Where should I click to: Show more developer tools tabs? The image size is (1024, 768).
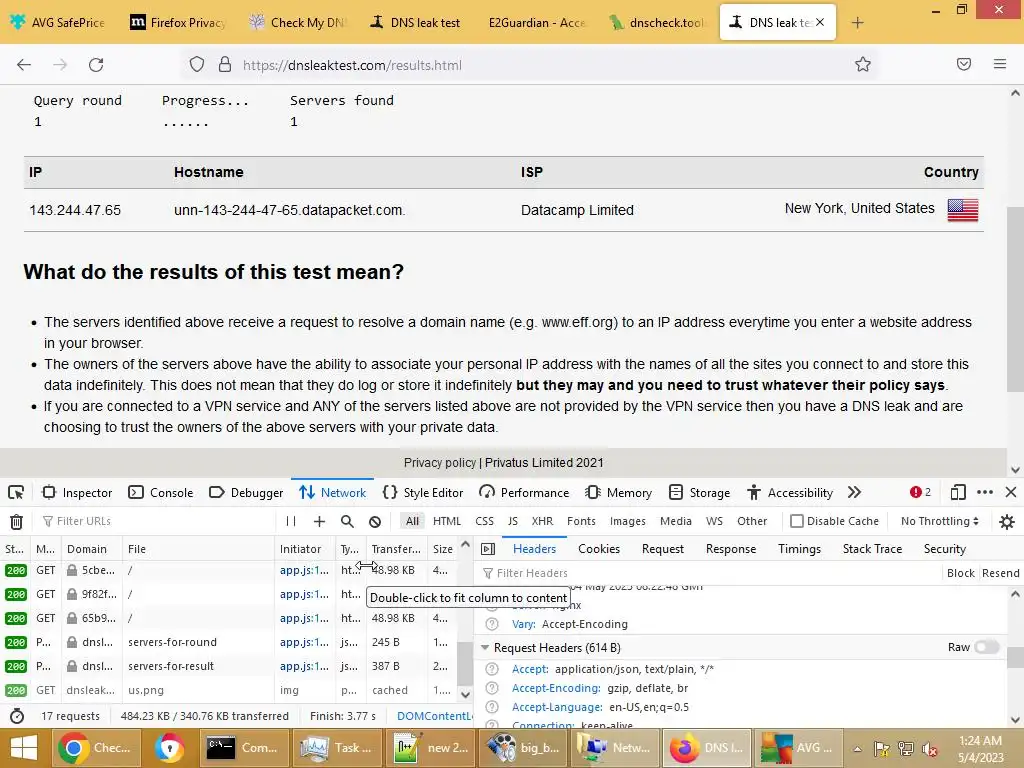[x=854, y=492]
